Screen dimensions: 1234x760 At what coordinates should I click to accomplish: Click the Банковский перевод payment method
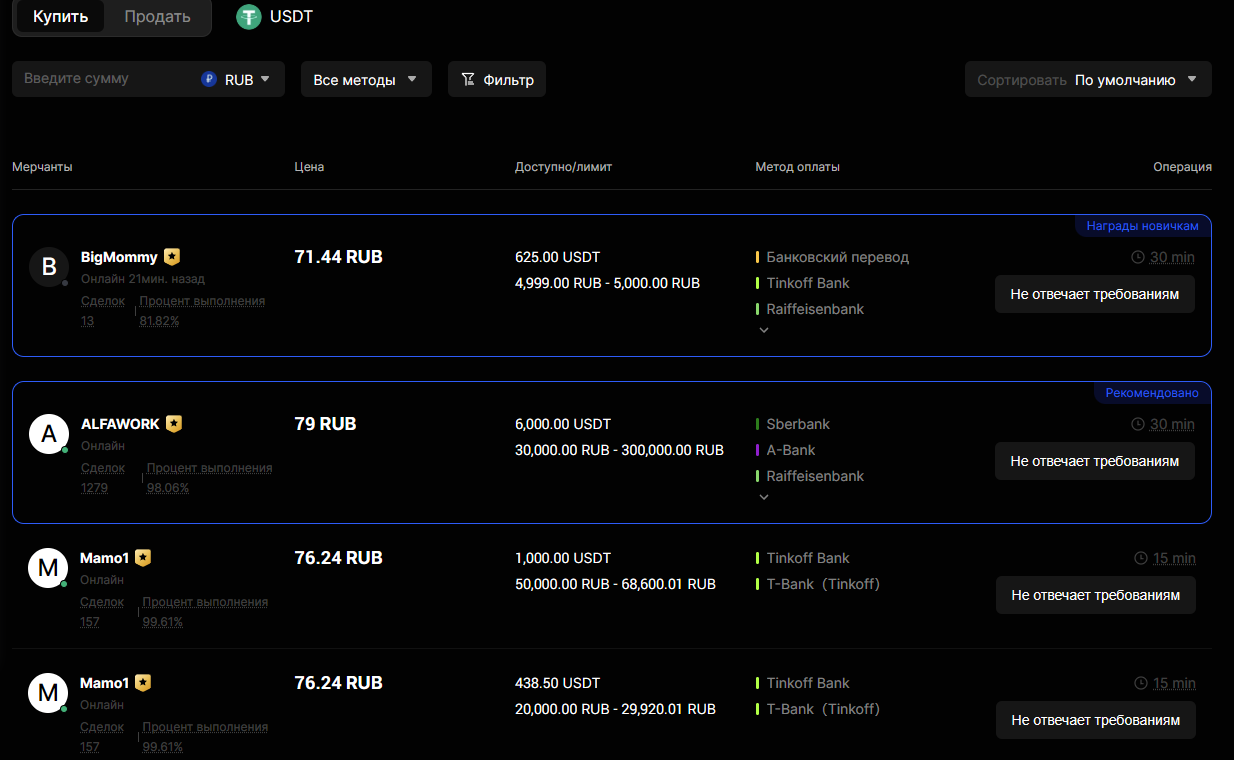coord(838,257)
